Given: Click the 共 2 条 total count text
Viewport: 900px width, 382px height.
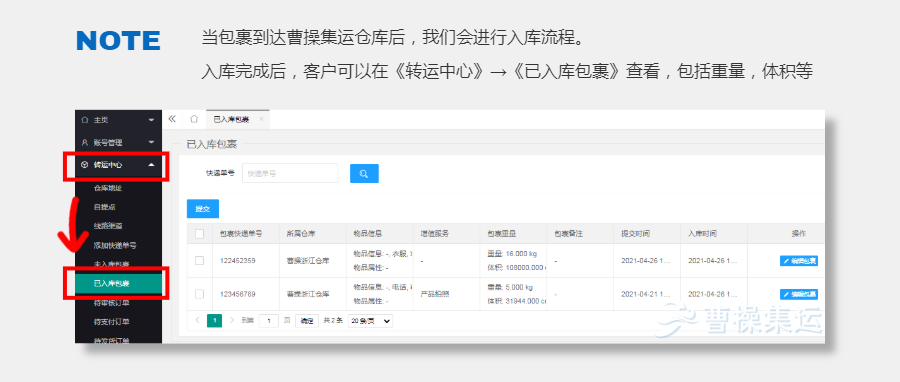Looking at the screenshot, I should [x=333, y=321].
